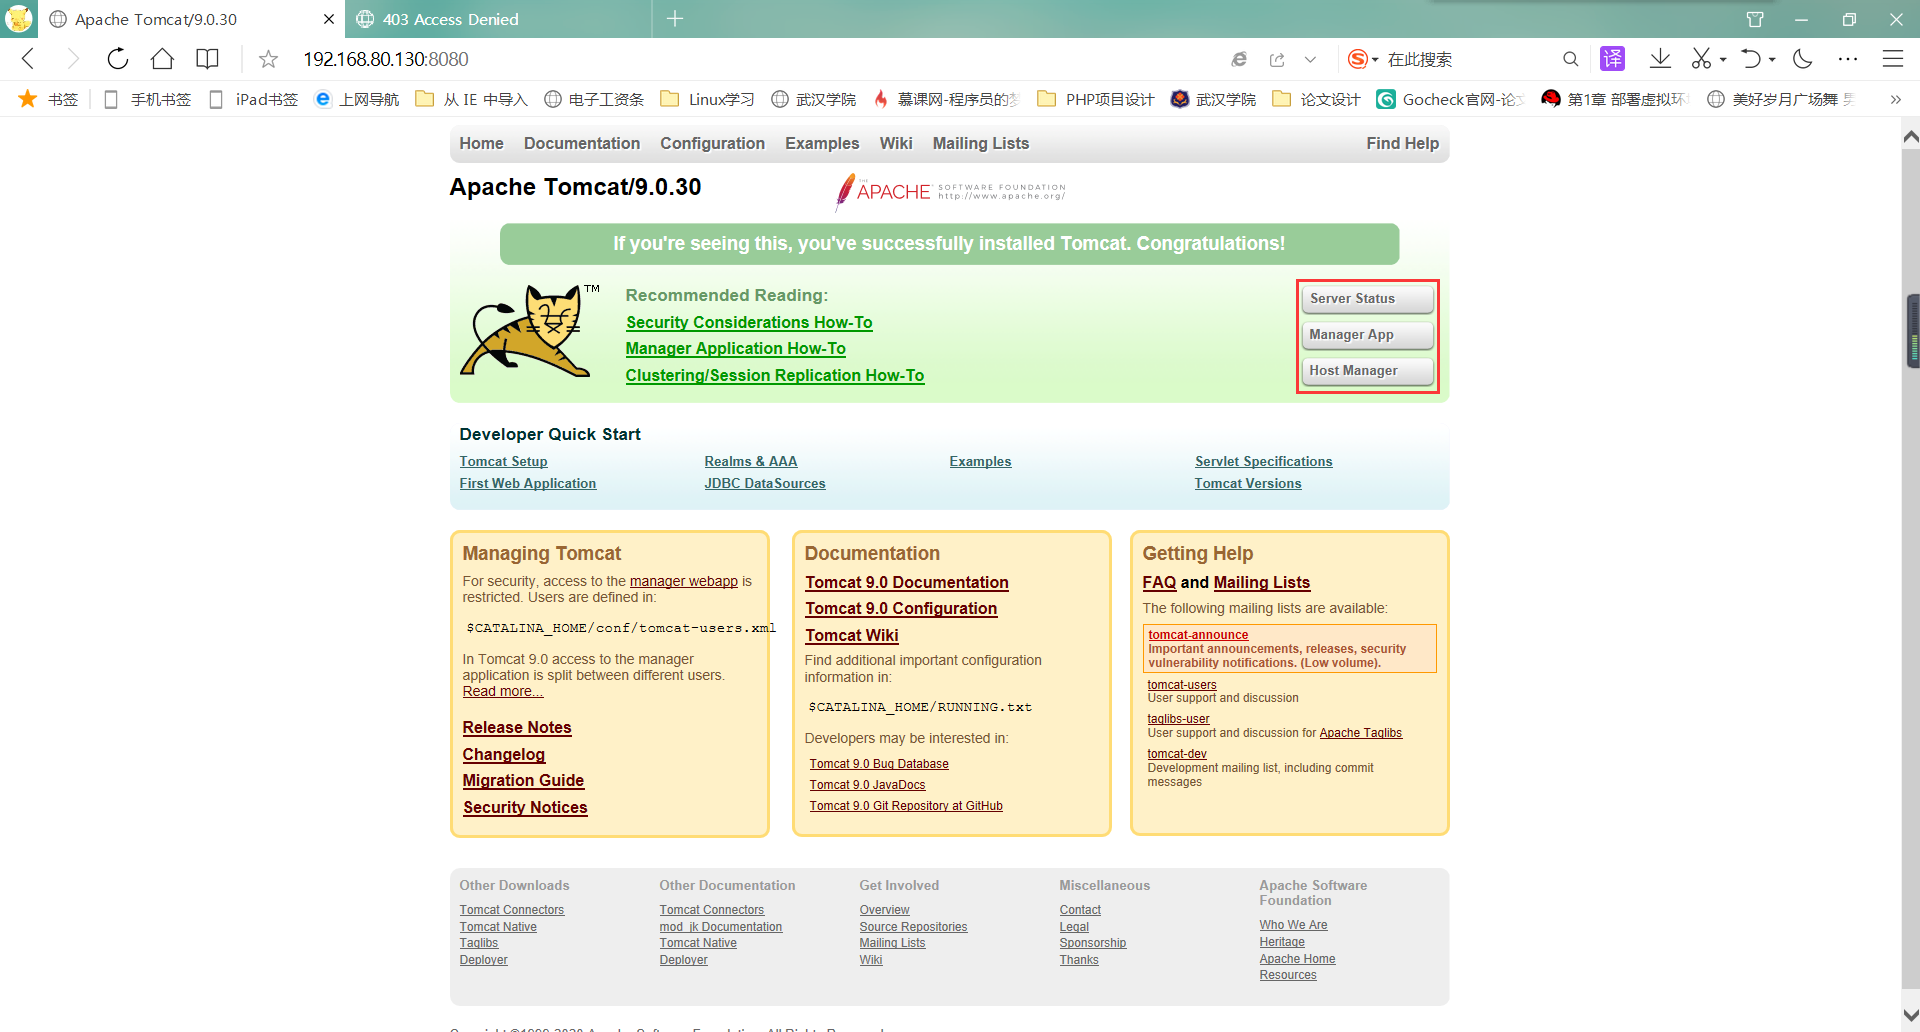The height and width of the screenshot is (1032, 1920).
Task: Expand the undo closed tab dropdown arrow
Action: tap(1772, 60)
